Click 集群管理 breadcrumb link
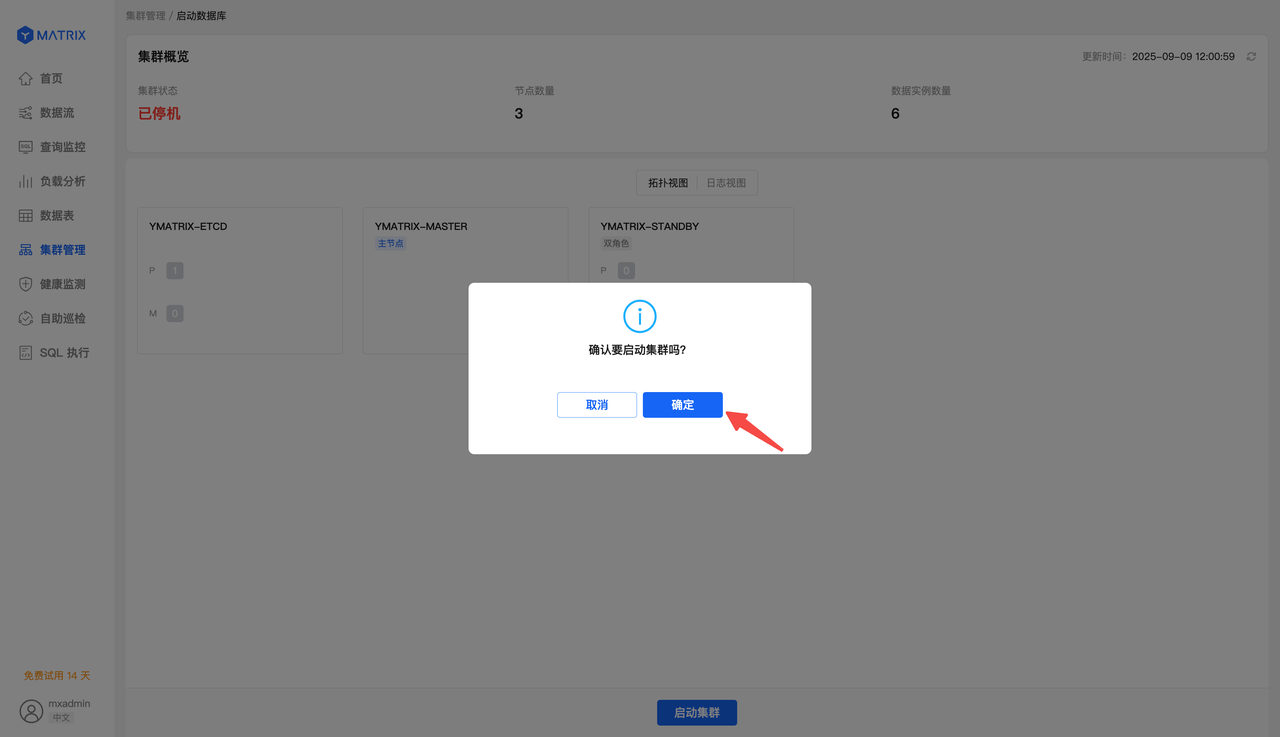Screen dimensions: 1280x737 click(146, 16)
